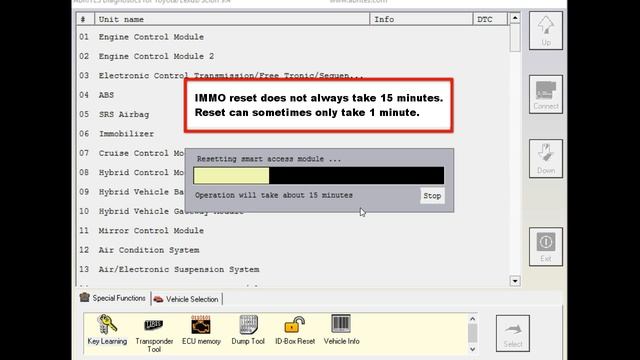This screenshot has height=360, width=640.
Task: Click the functions panel scrollbar thumb
Action: 472,333
